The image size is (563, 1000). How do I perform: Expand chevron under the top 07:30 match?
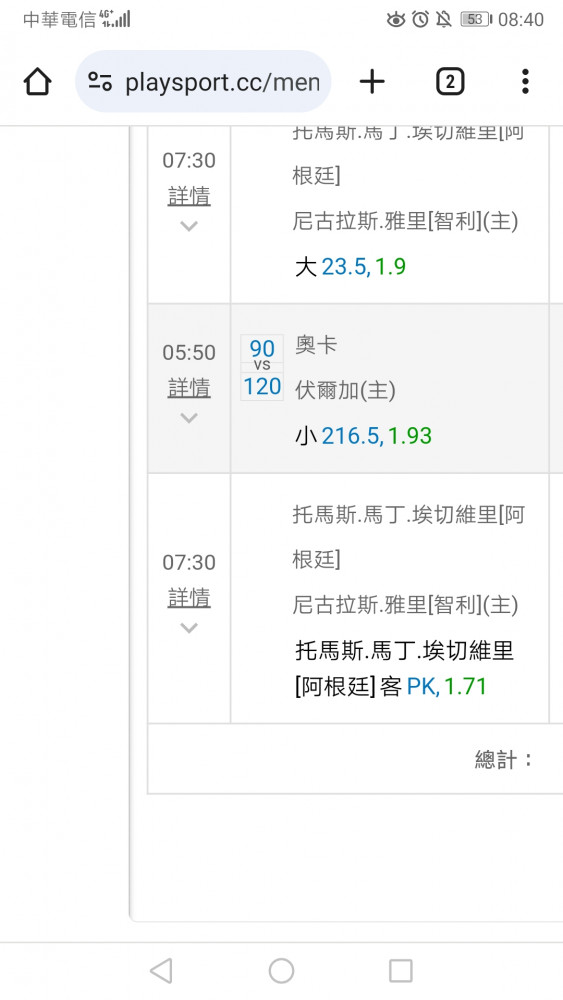point(189,226)
